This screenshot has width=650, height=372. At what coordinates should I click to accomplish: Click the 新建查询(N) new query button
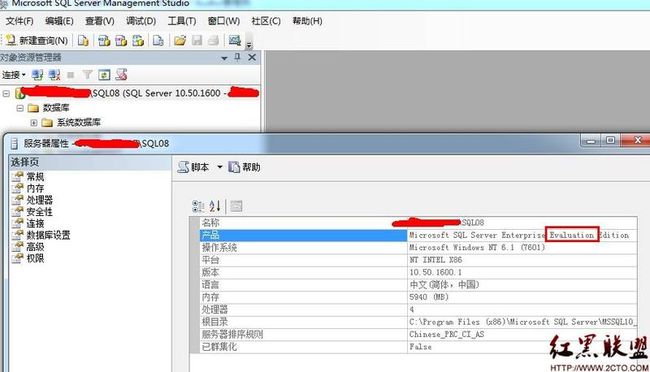37,40
